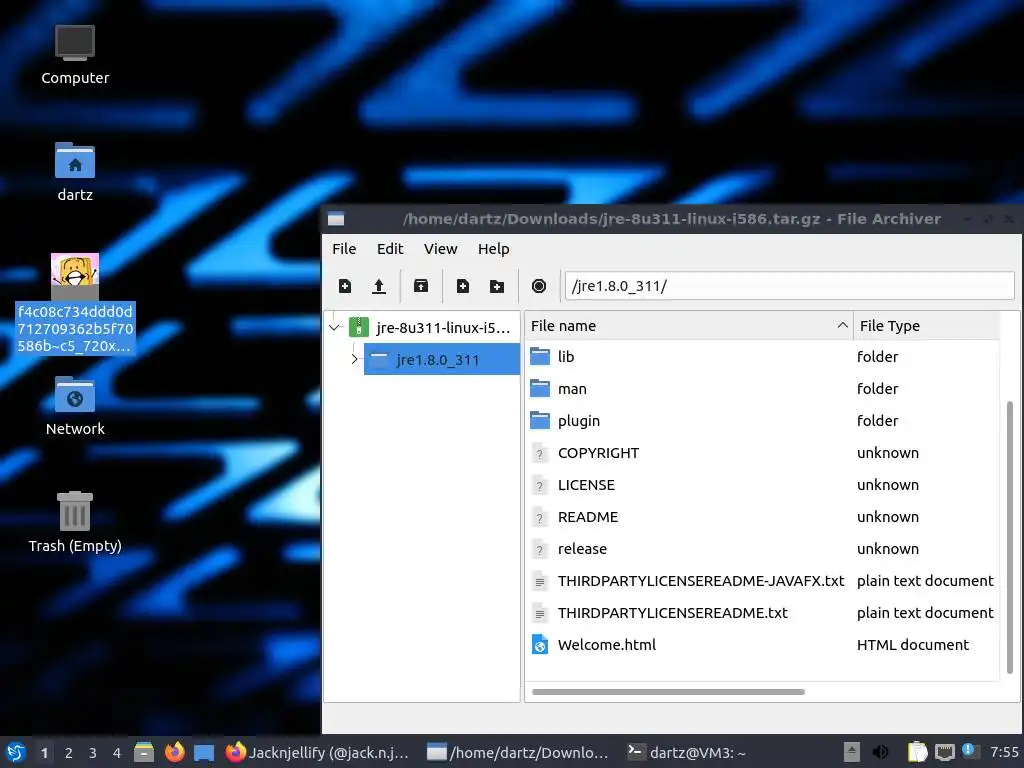This screenshot has width=1024, height=768.
Task: Select the release file name
Action: click(582, 549)
